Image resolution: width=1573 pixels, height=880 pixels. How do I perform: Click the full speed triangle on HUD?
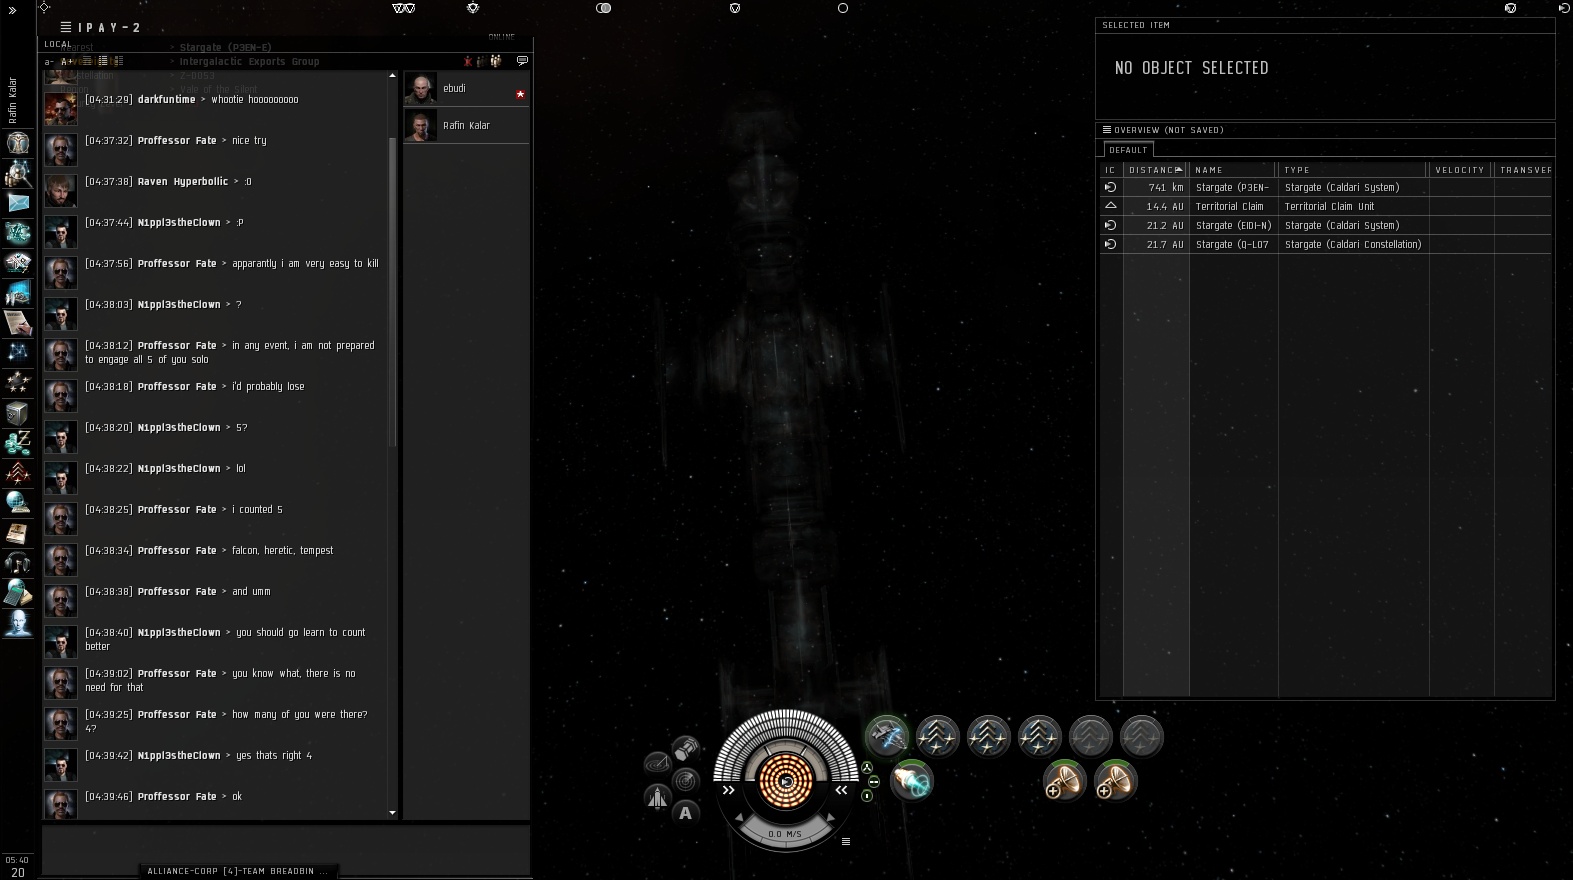tap(830, 818)
